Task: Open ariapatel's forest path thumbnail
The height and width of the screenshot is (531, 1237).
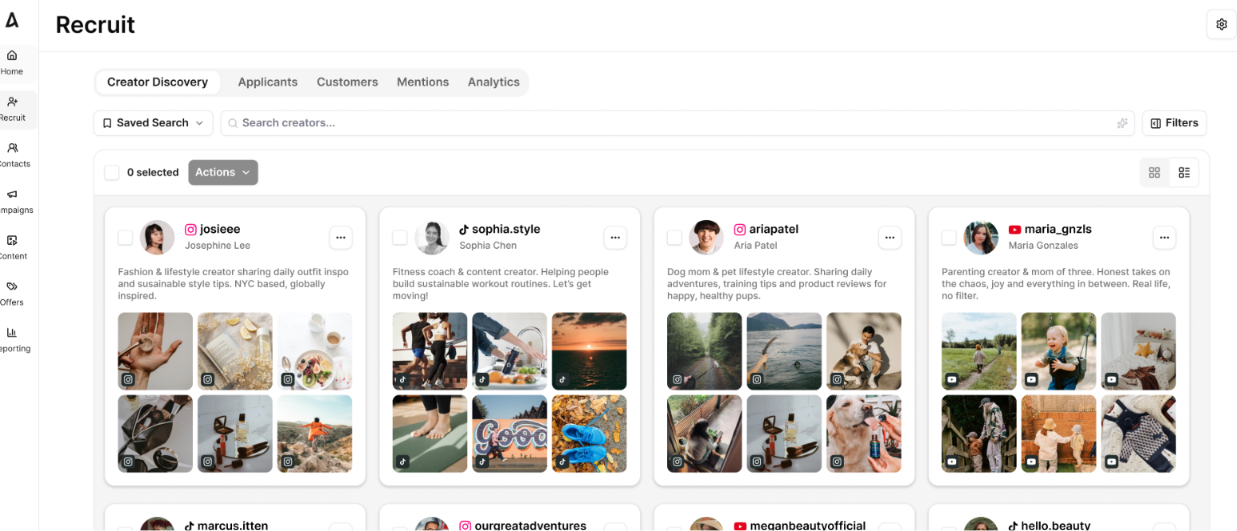Action: click(704, 351)
